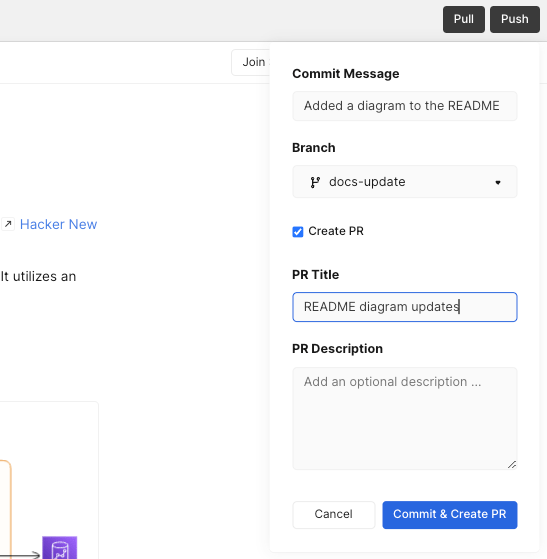Click the git branch icon beside docs-update
Viewport: 547px width, 559px height.
315,182
